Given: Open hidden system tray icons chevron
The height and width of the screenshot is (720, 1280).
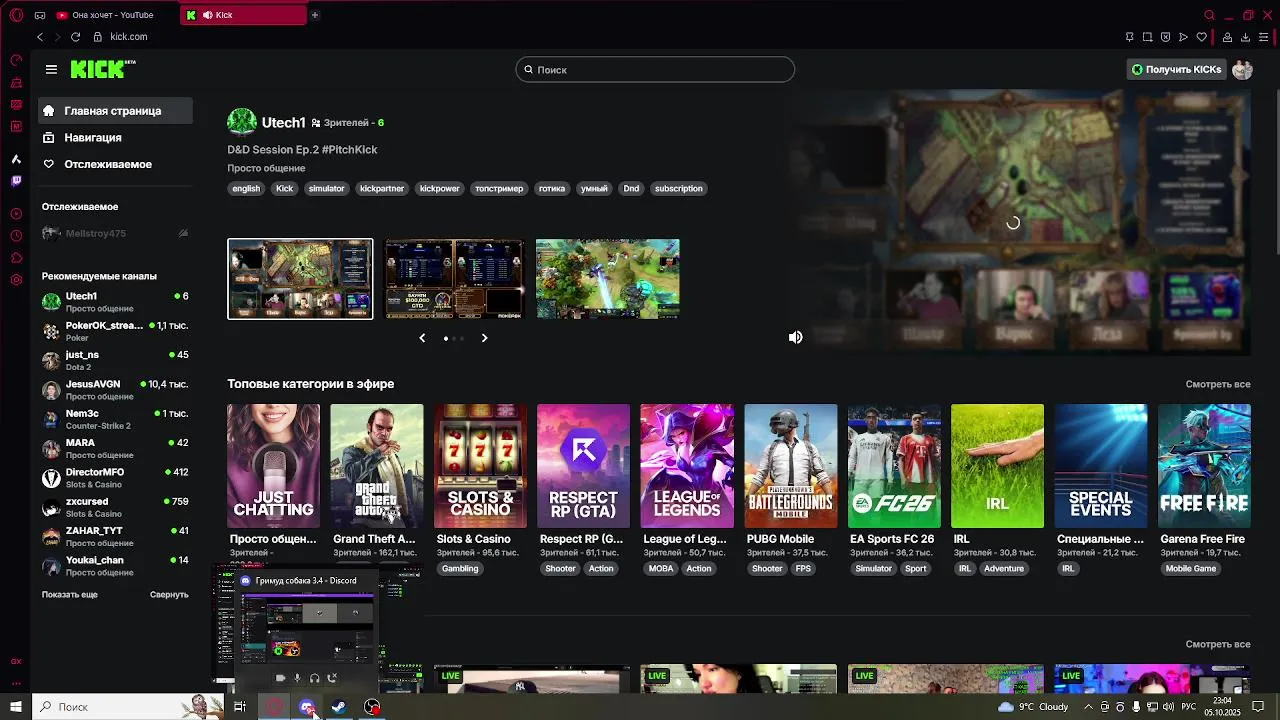Looking at the screenshot, I should (x=1088, y=707).
